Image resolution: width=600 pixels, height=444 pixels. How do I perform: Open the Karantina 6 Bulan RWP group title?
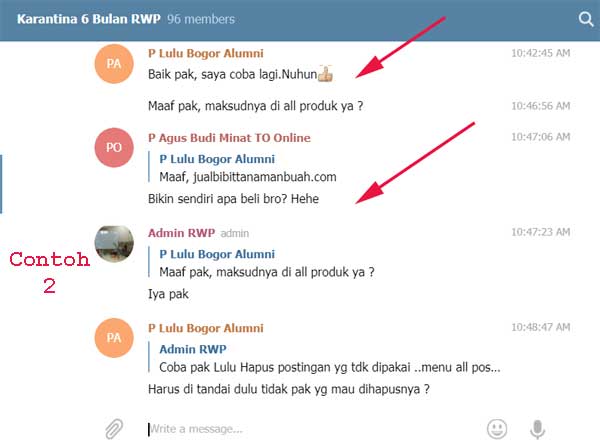(88, 19)
